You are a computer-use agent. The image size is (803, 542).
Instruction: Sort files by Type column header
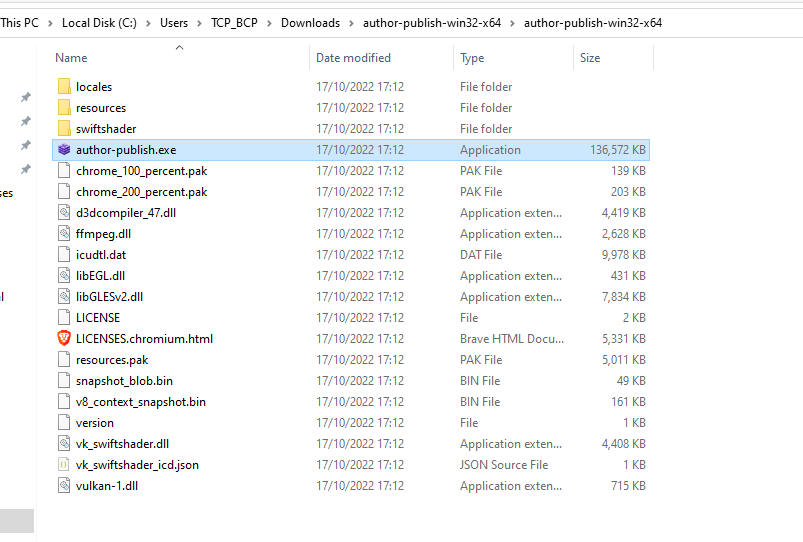(472, 58)
